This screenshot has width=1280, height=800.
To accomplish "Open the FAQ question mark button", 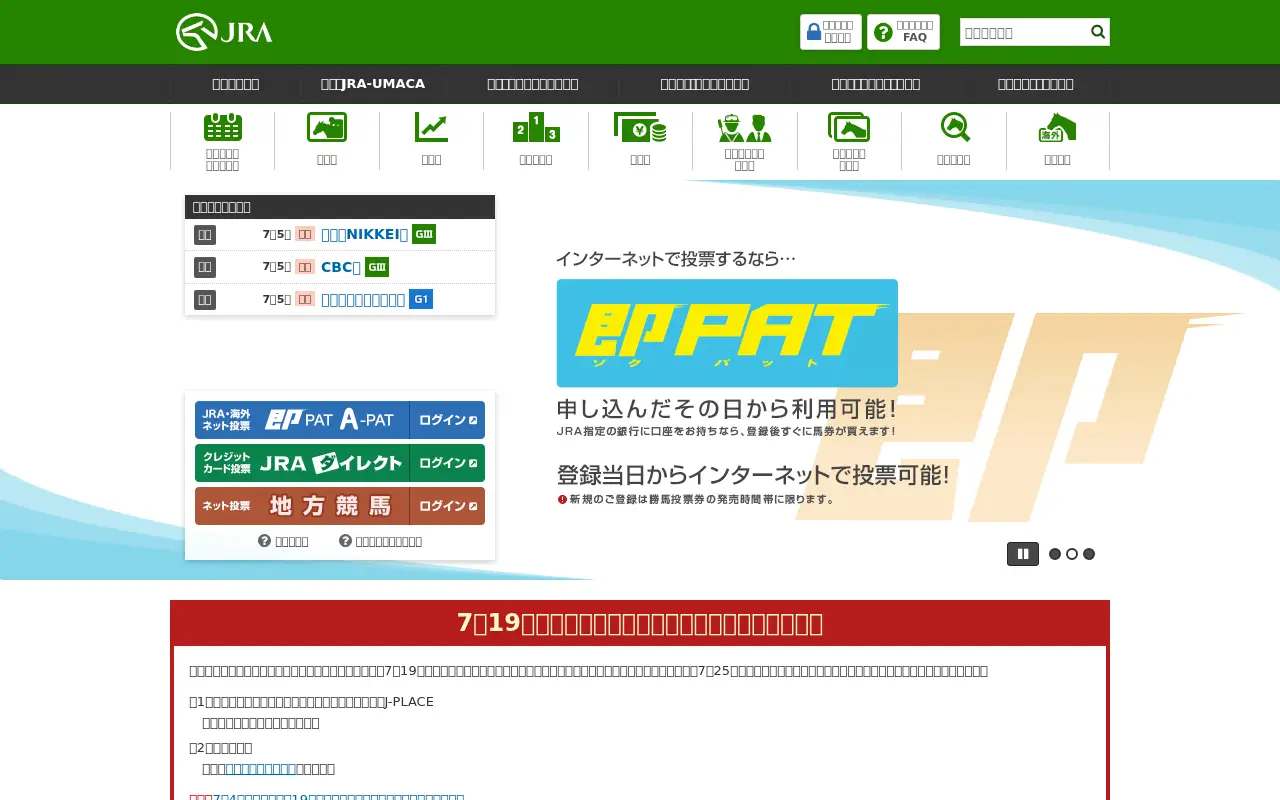I will pos(903,32).
